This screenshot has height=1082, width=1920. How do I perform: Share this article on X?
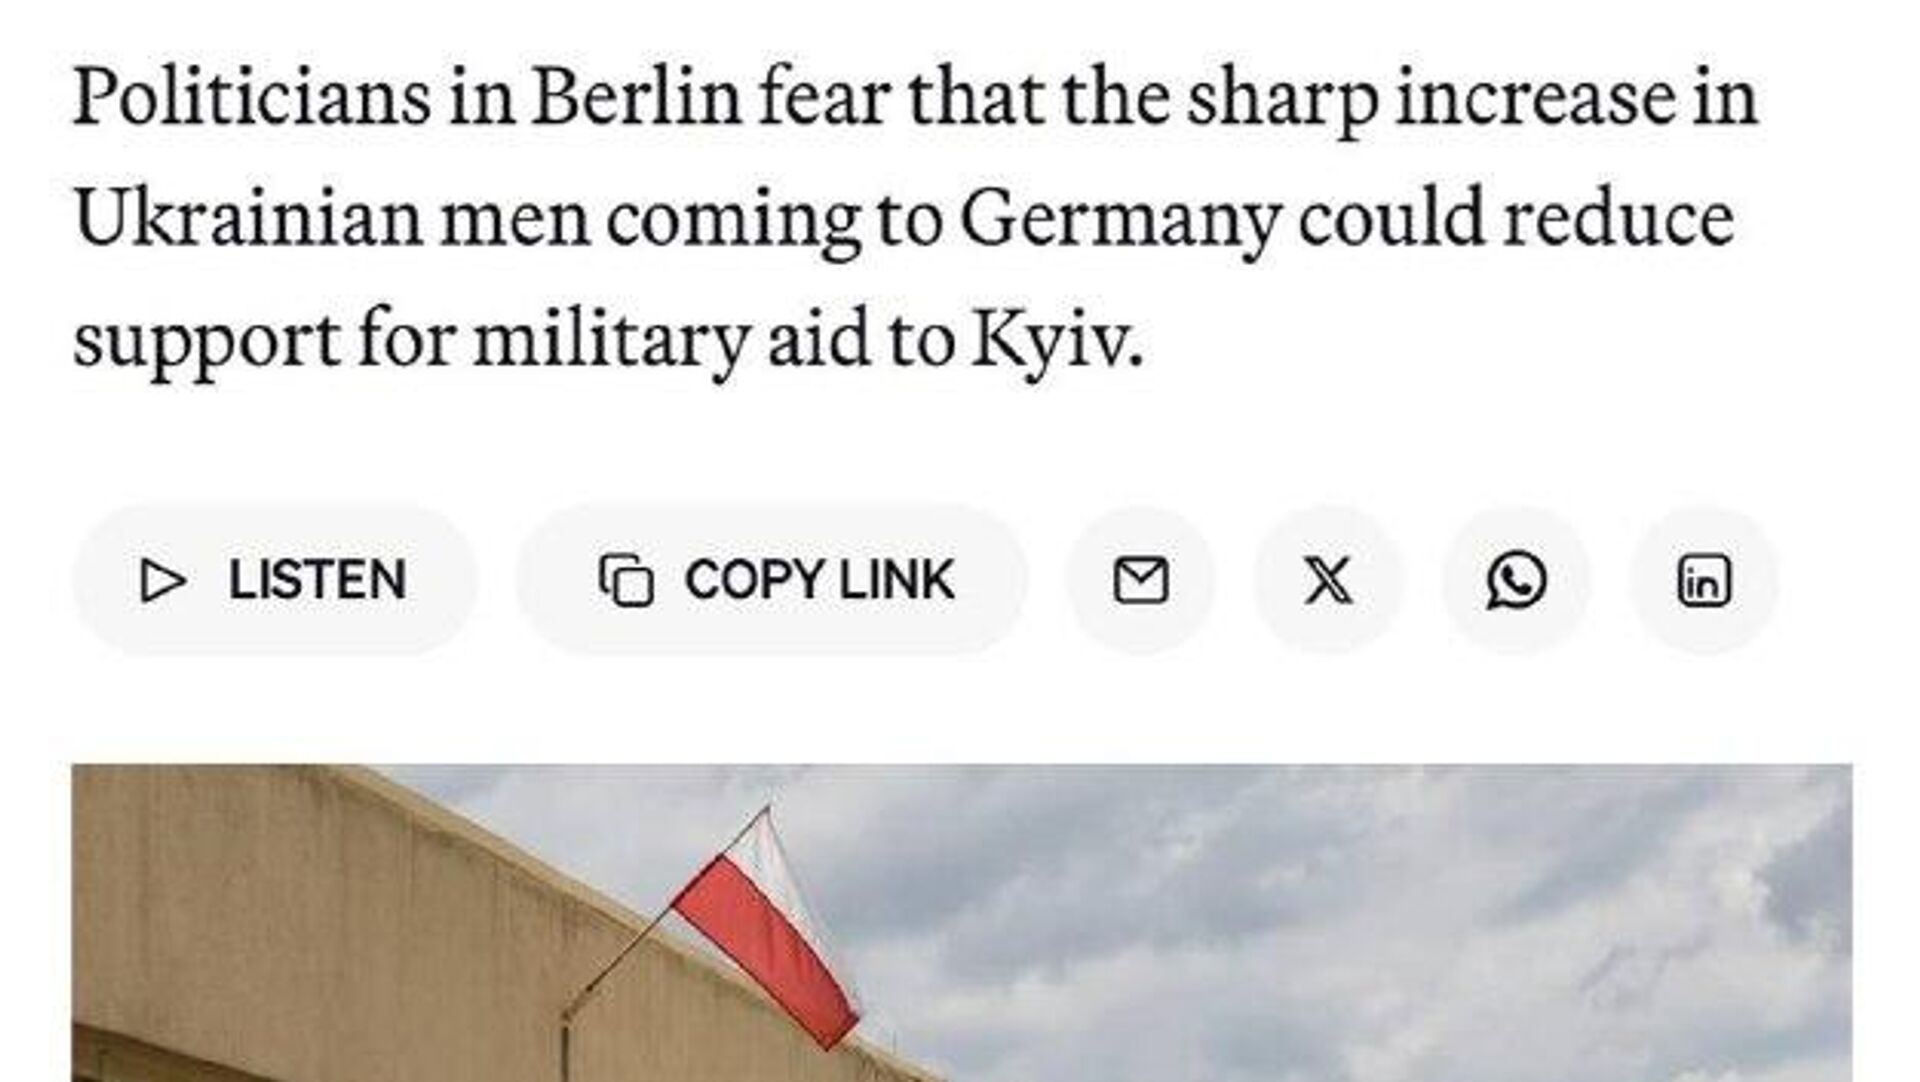point(1329,580)
